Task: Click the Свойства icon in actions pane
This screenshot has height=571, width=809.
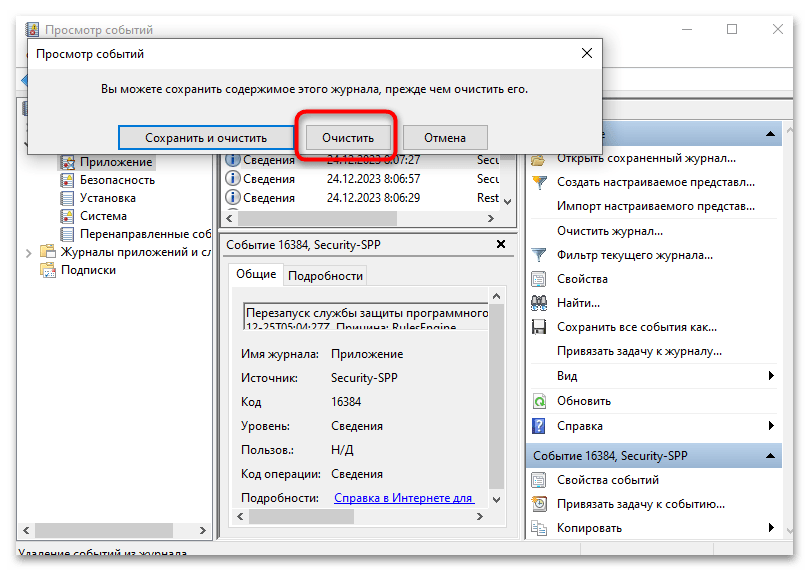Action: (x=539, y=279)
